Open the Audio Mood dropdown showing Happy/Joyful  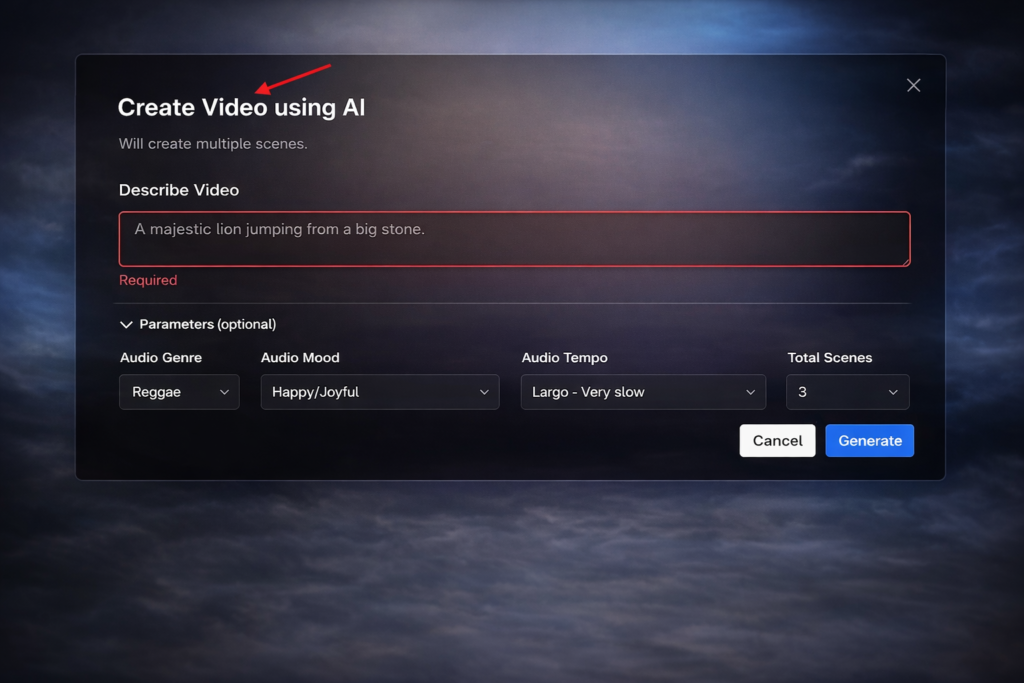[380, 392]
